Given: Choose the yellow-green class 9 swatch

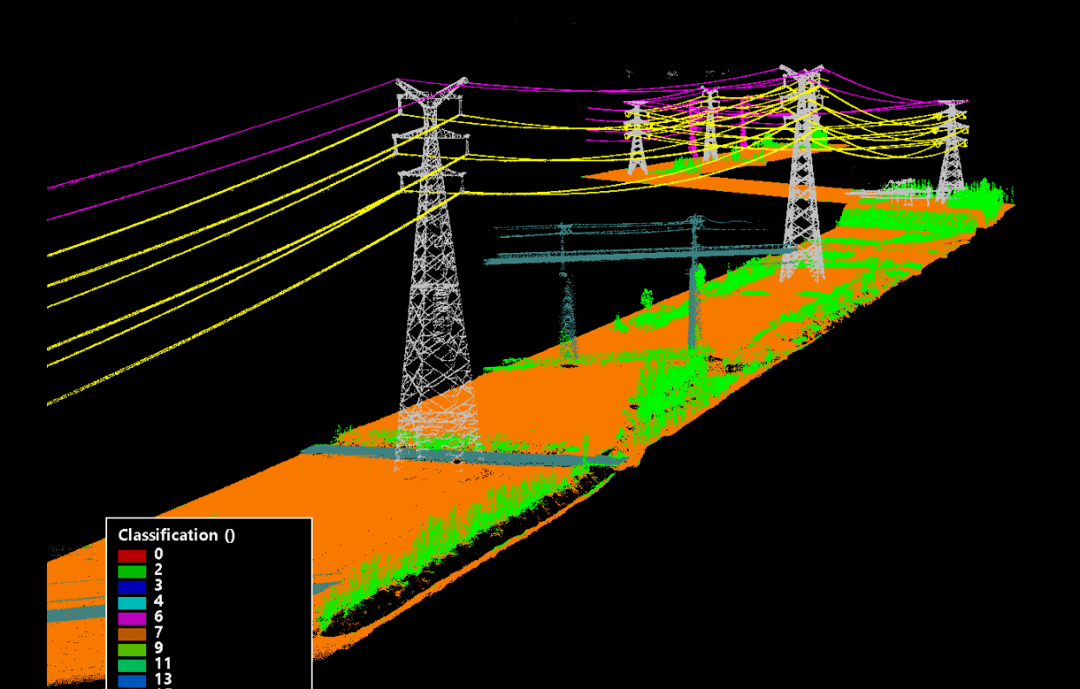Looking at the screenshot, I should click(x=132, y=649).
